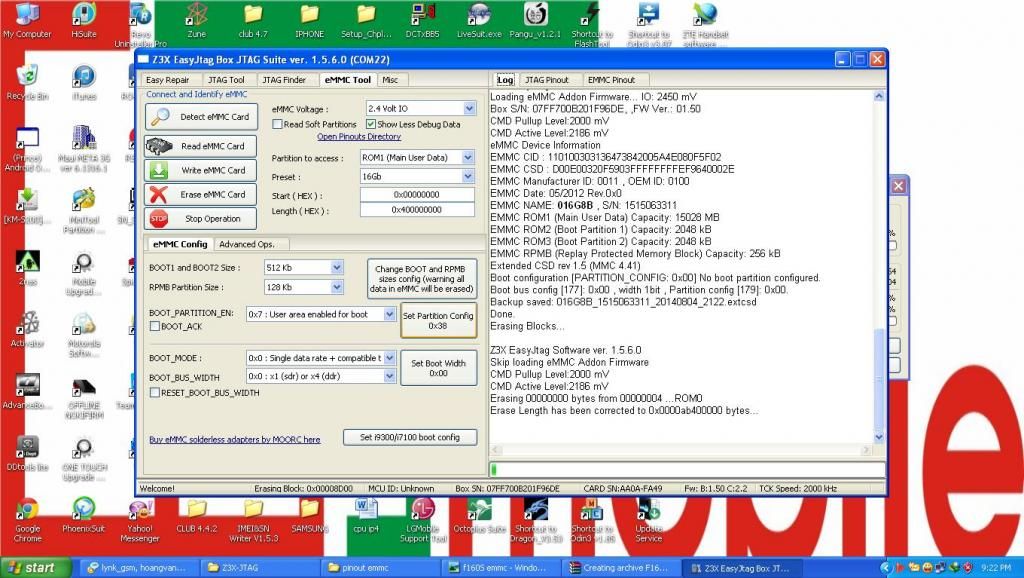Open the BOOT_MODE dropdown
Viewport: 1024px width, 578px height.
coord(389,358)
